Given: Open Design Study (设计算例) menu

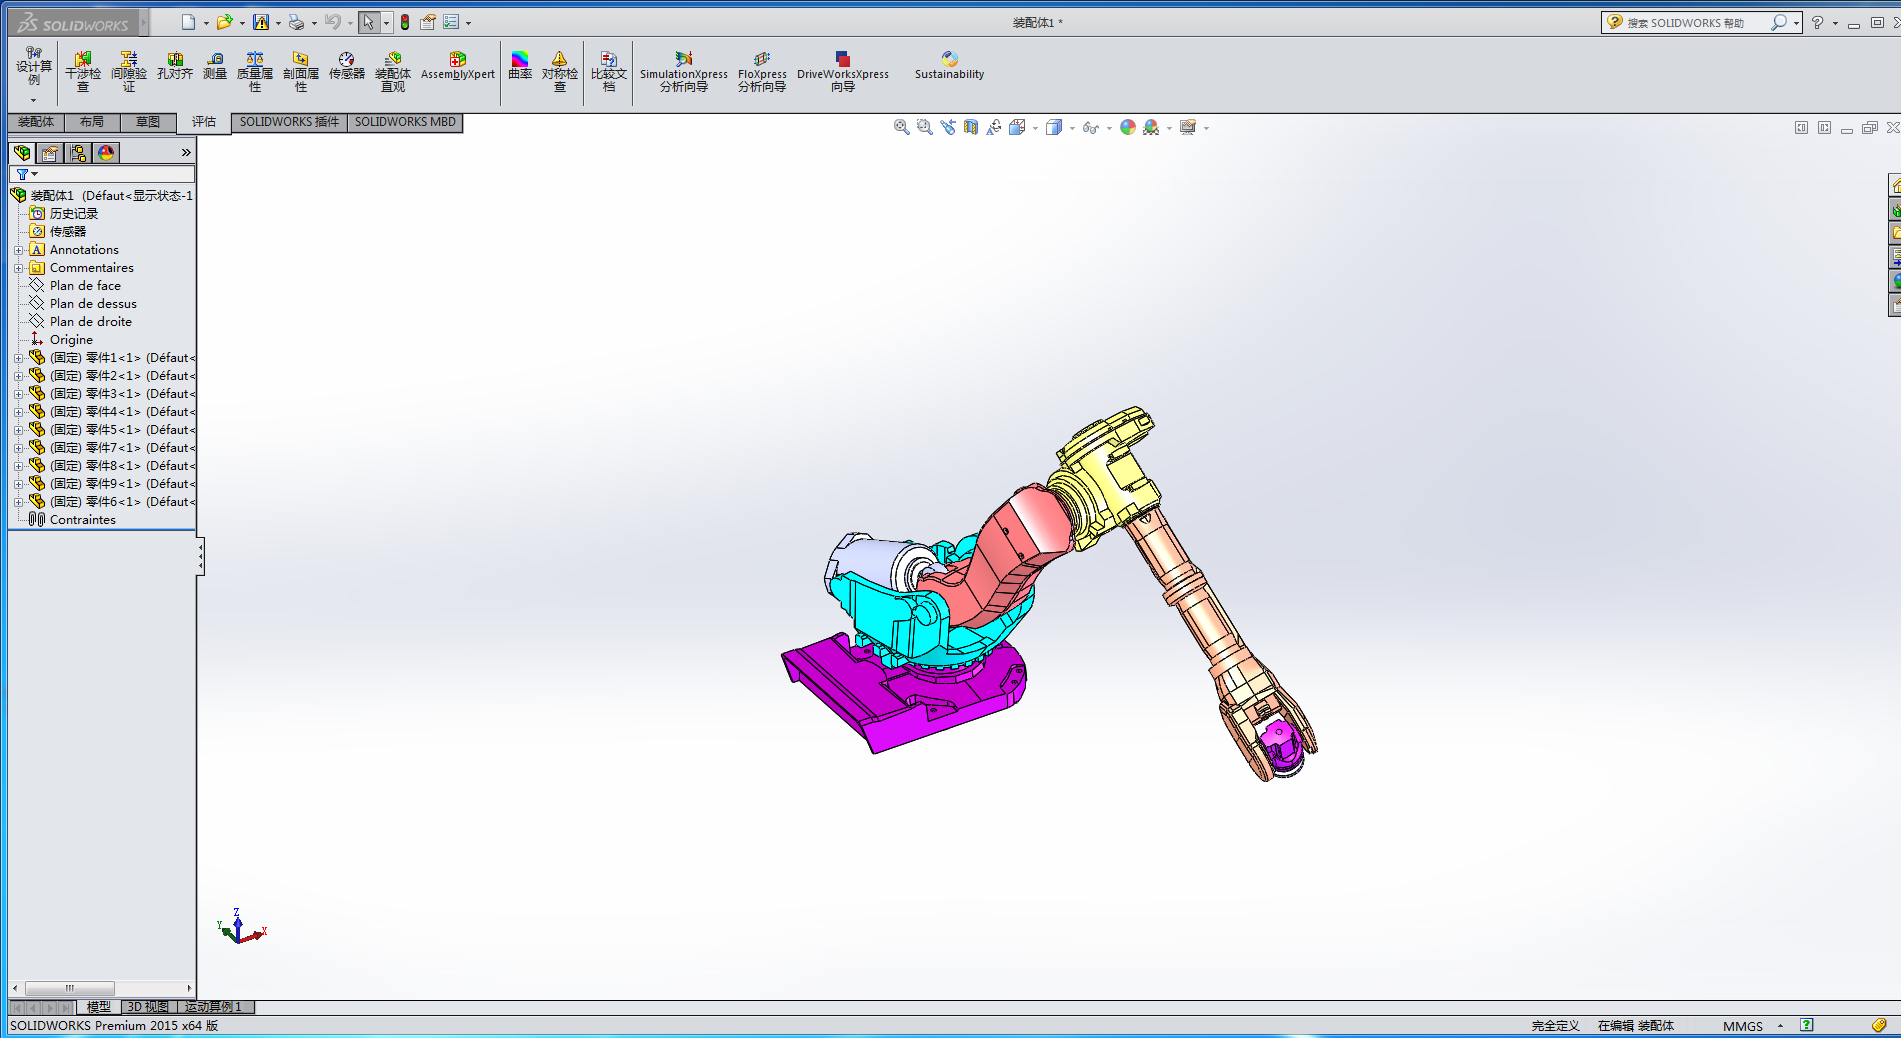Looking at the screenshot, I should (x=34, y=72).
